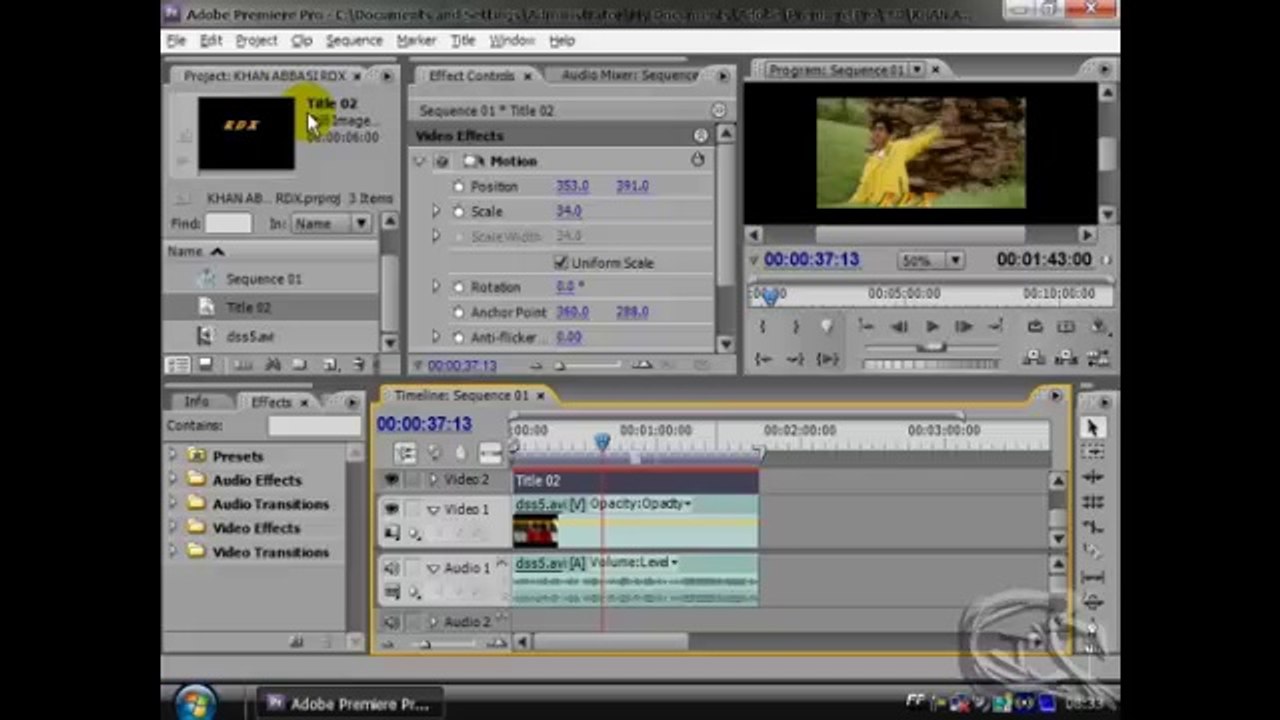Hide the Video 2 track output

pos(391,480)
